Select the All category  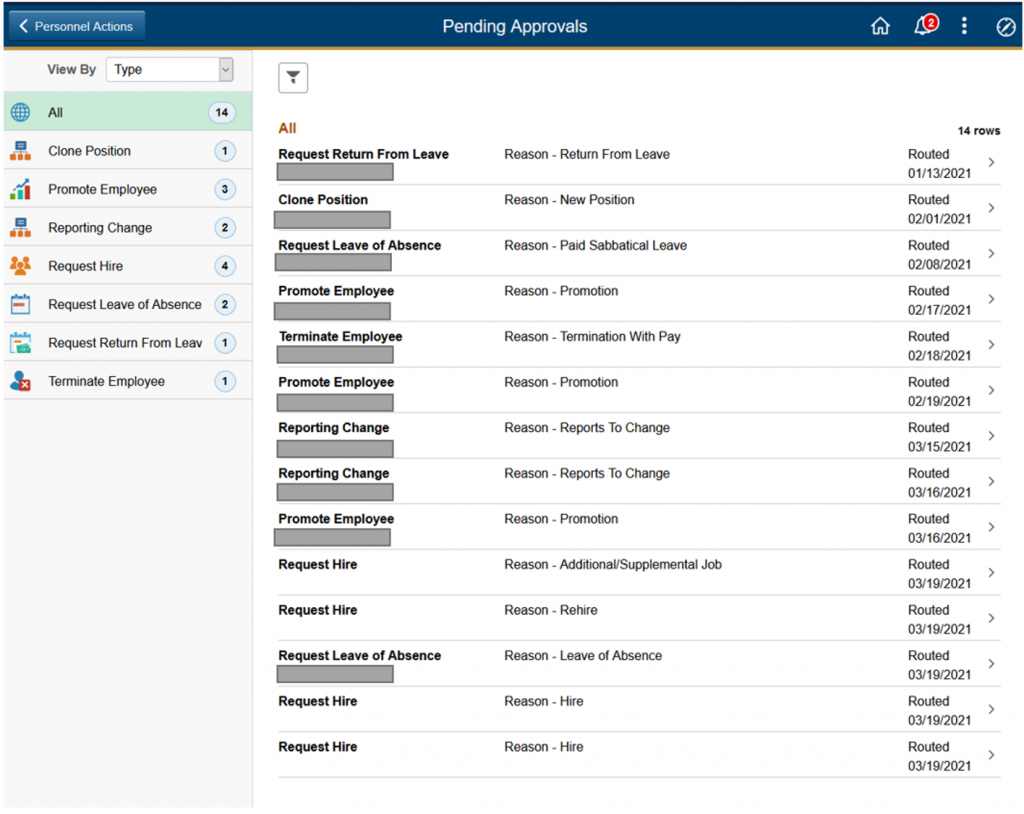tap(128, 112)
